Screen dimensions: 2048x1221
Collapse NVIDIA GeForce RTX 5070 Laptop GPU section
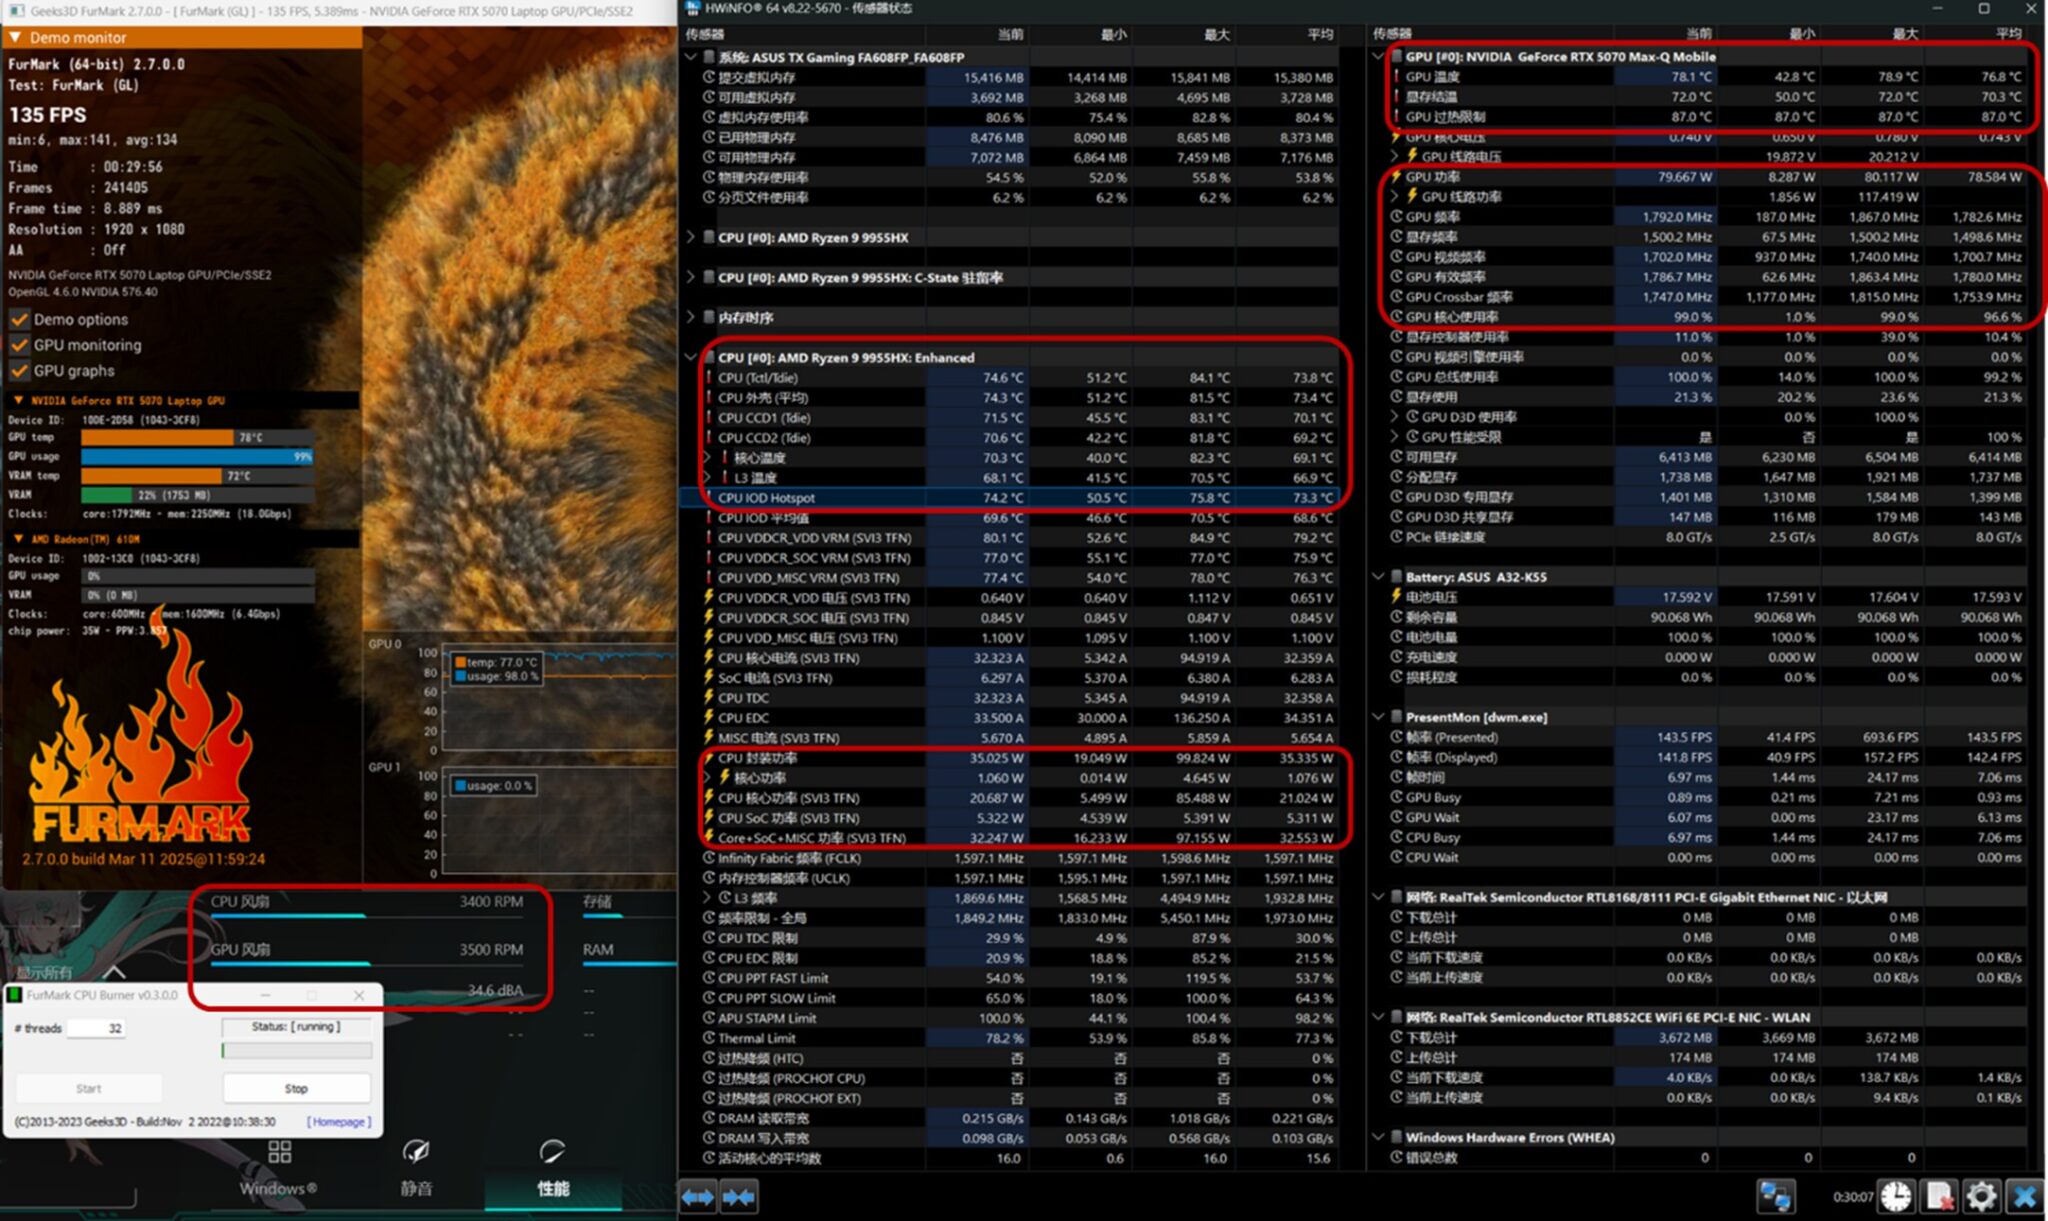coord(18,400)
